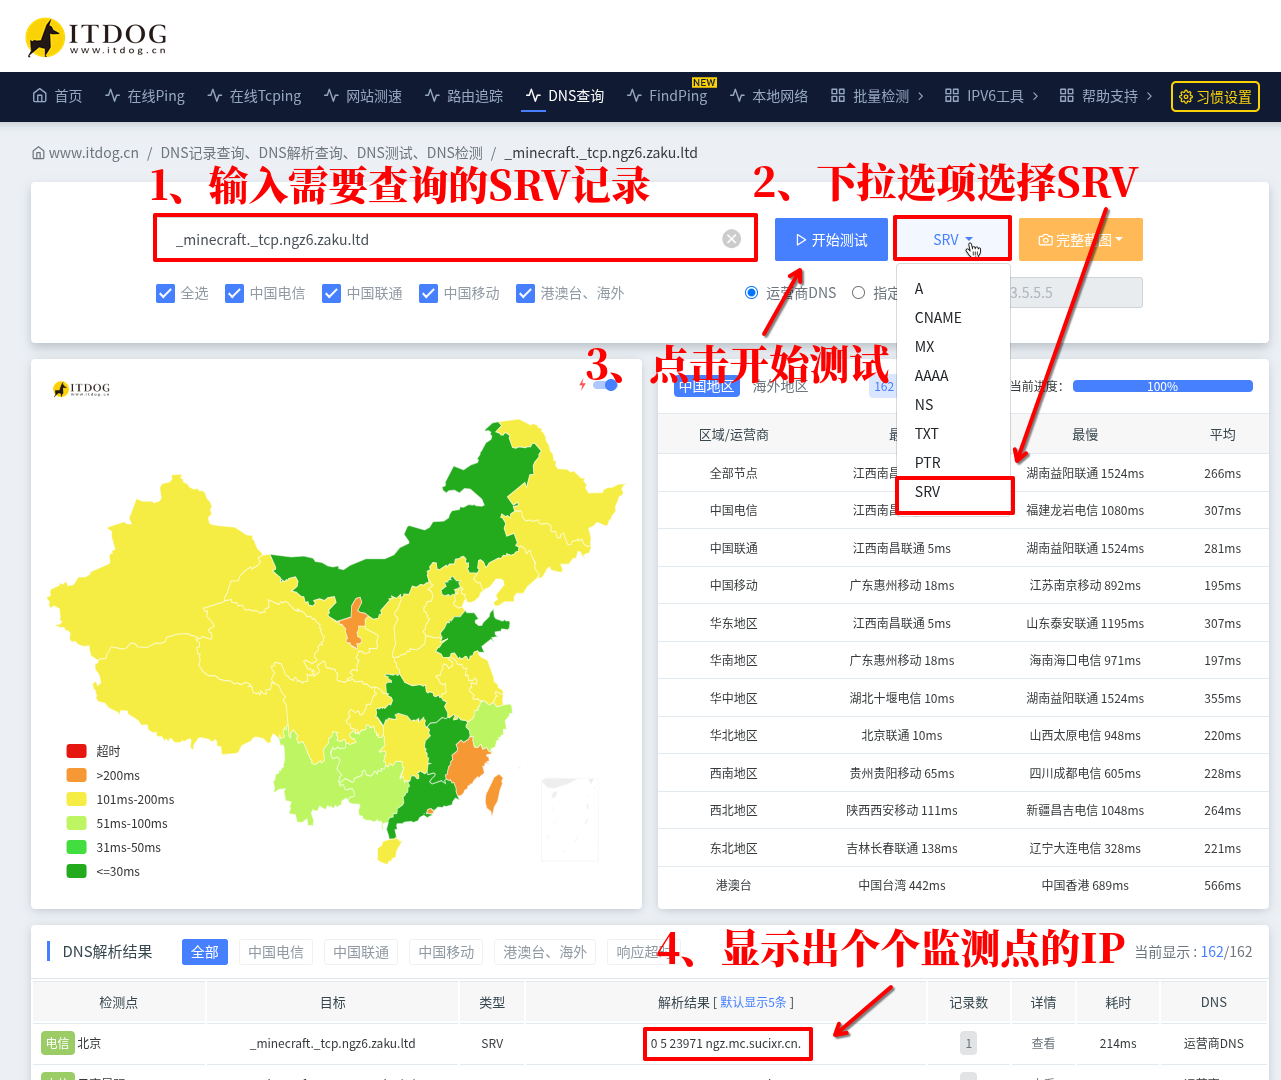Open the IPV6工具 menu
This screenshot has width=1281, height=1080.
[992, 96]
